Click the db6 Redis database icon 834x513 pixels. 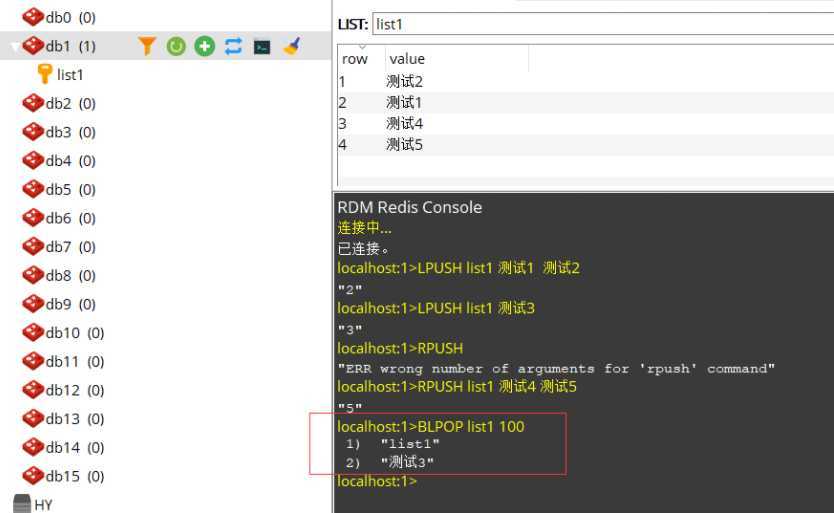coord(33,218)
